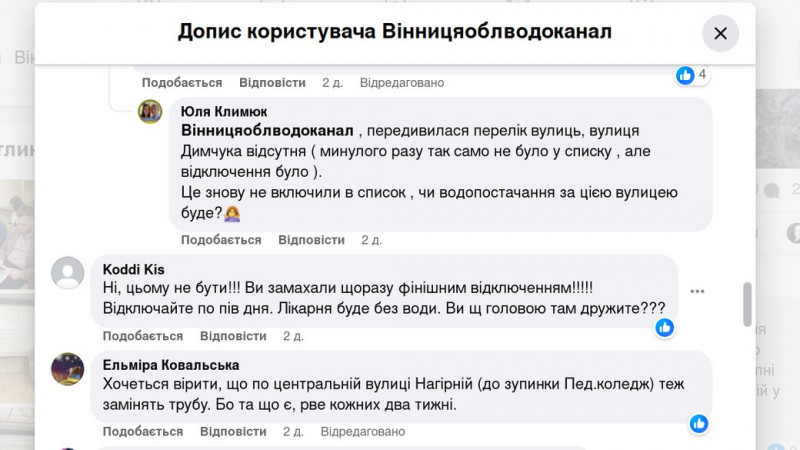This screenshot has height=450, width=800.
Task: Click the 2 д. timestamp on Koddi Kis comment
Action: (x=293, y=336)
